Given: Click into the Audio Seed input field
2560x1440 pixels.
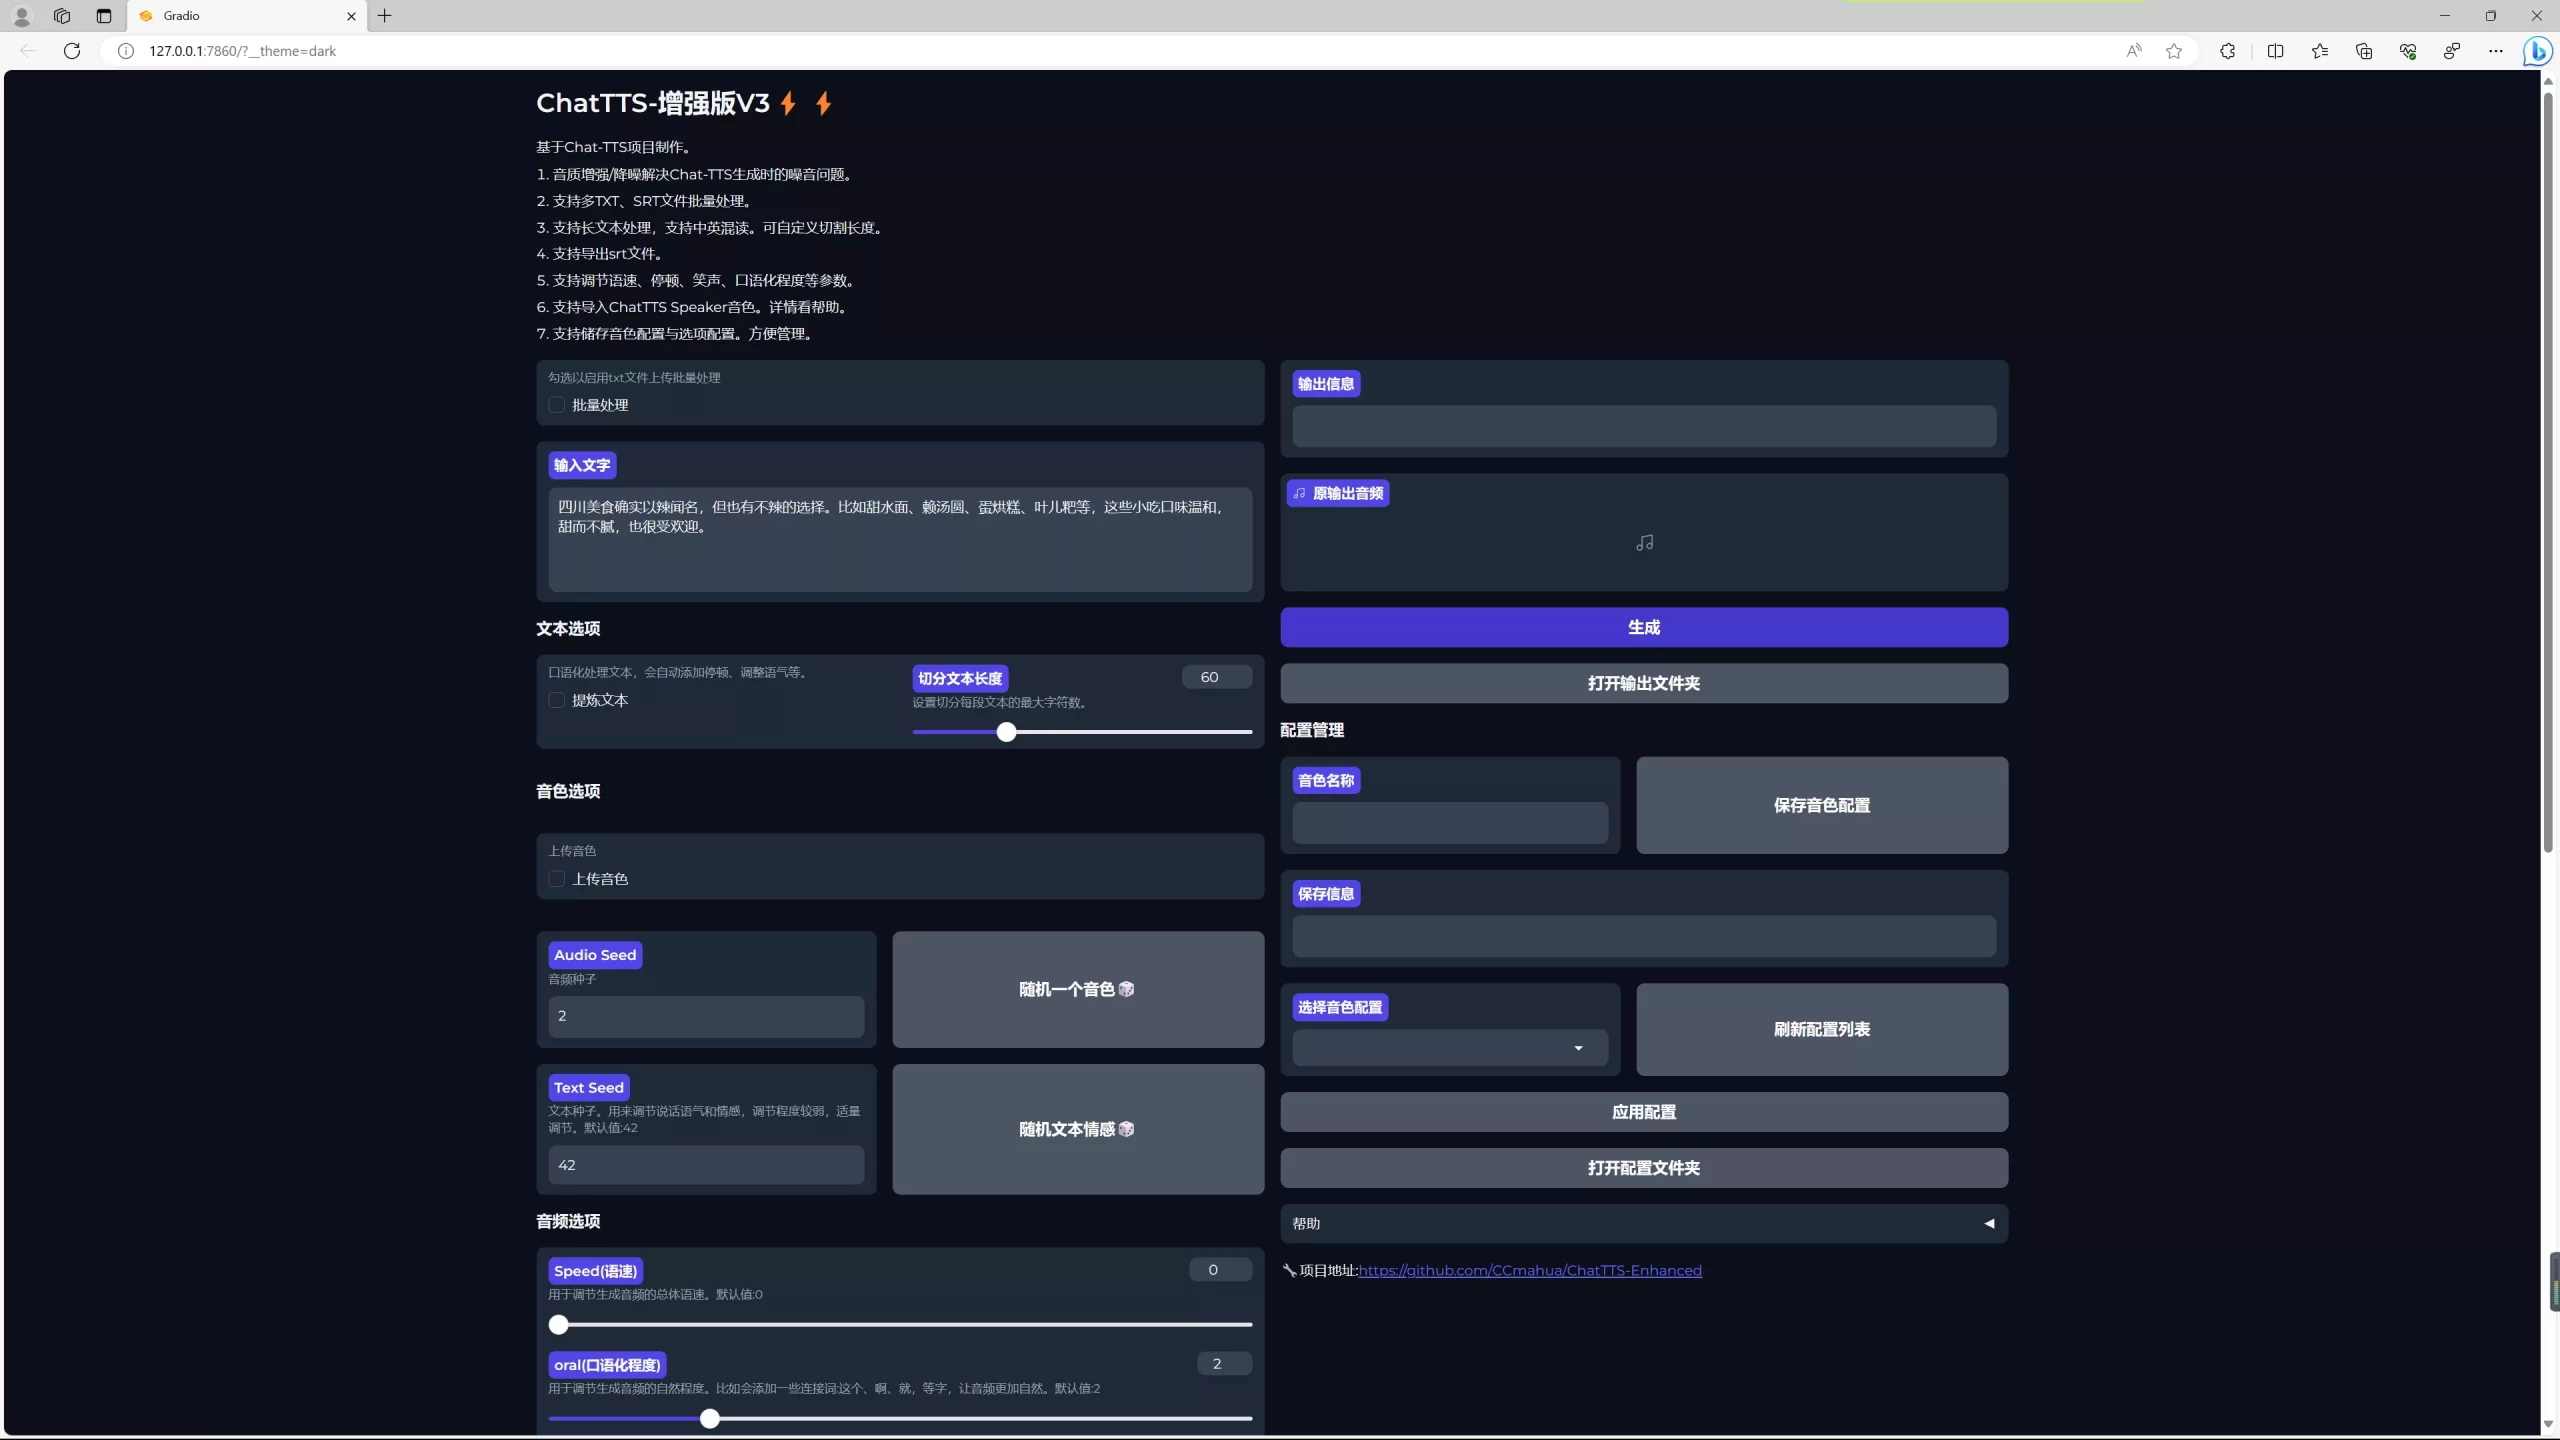Looking at the screenshot, I should (705, 1016).
